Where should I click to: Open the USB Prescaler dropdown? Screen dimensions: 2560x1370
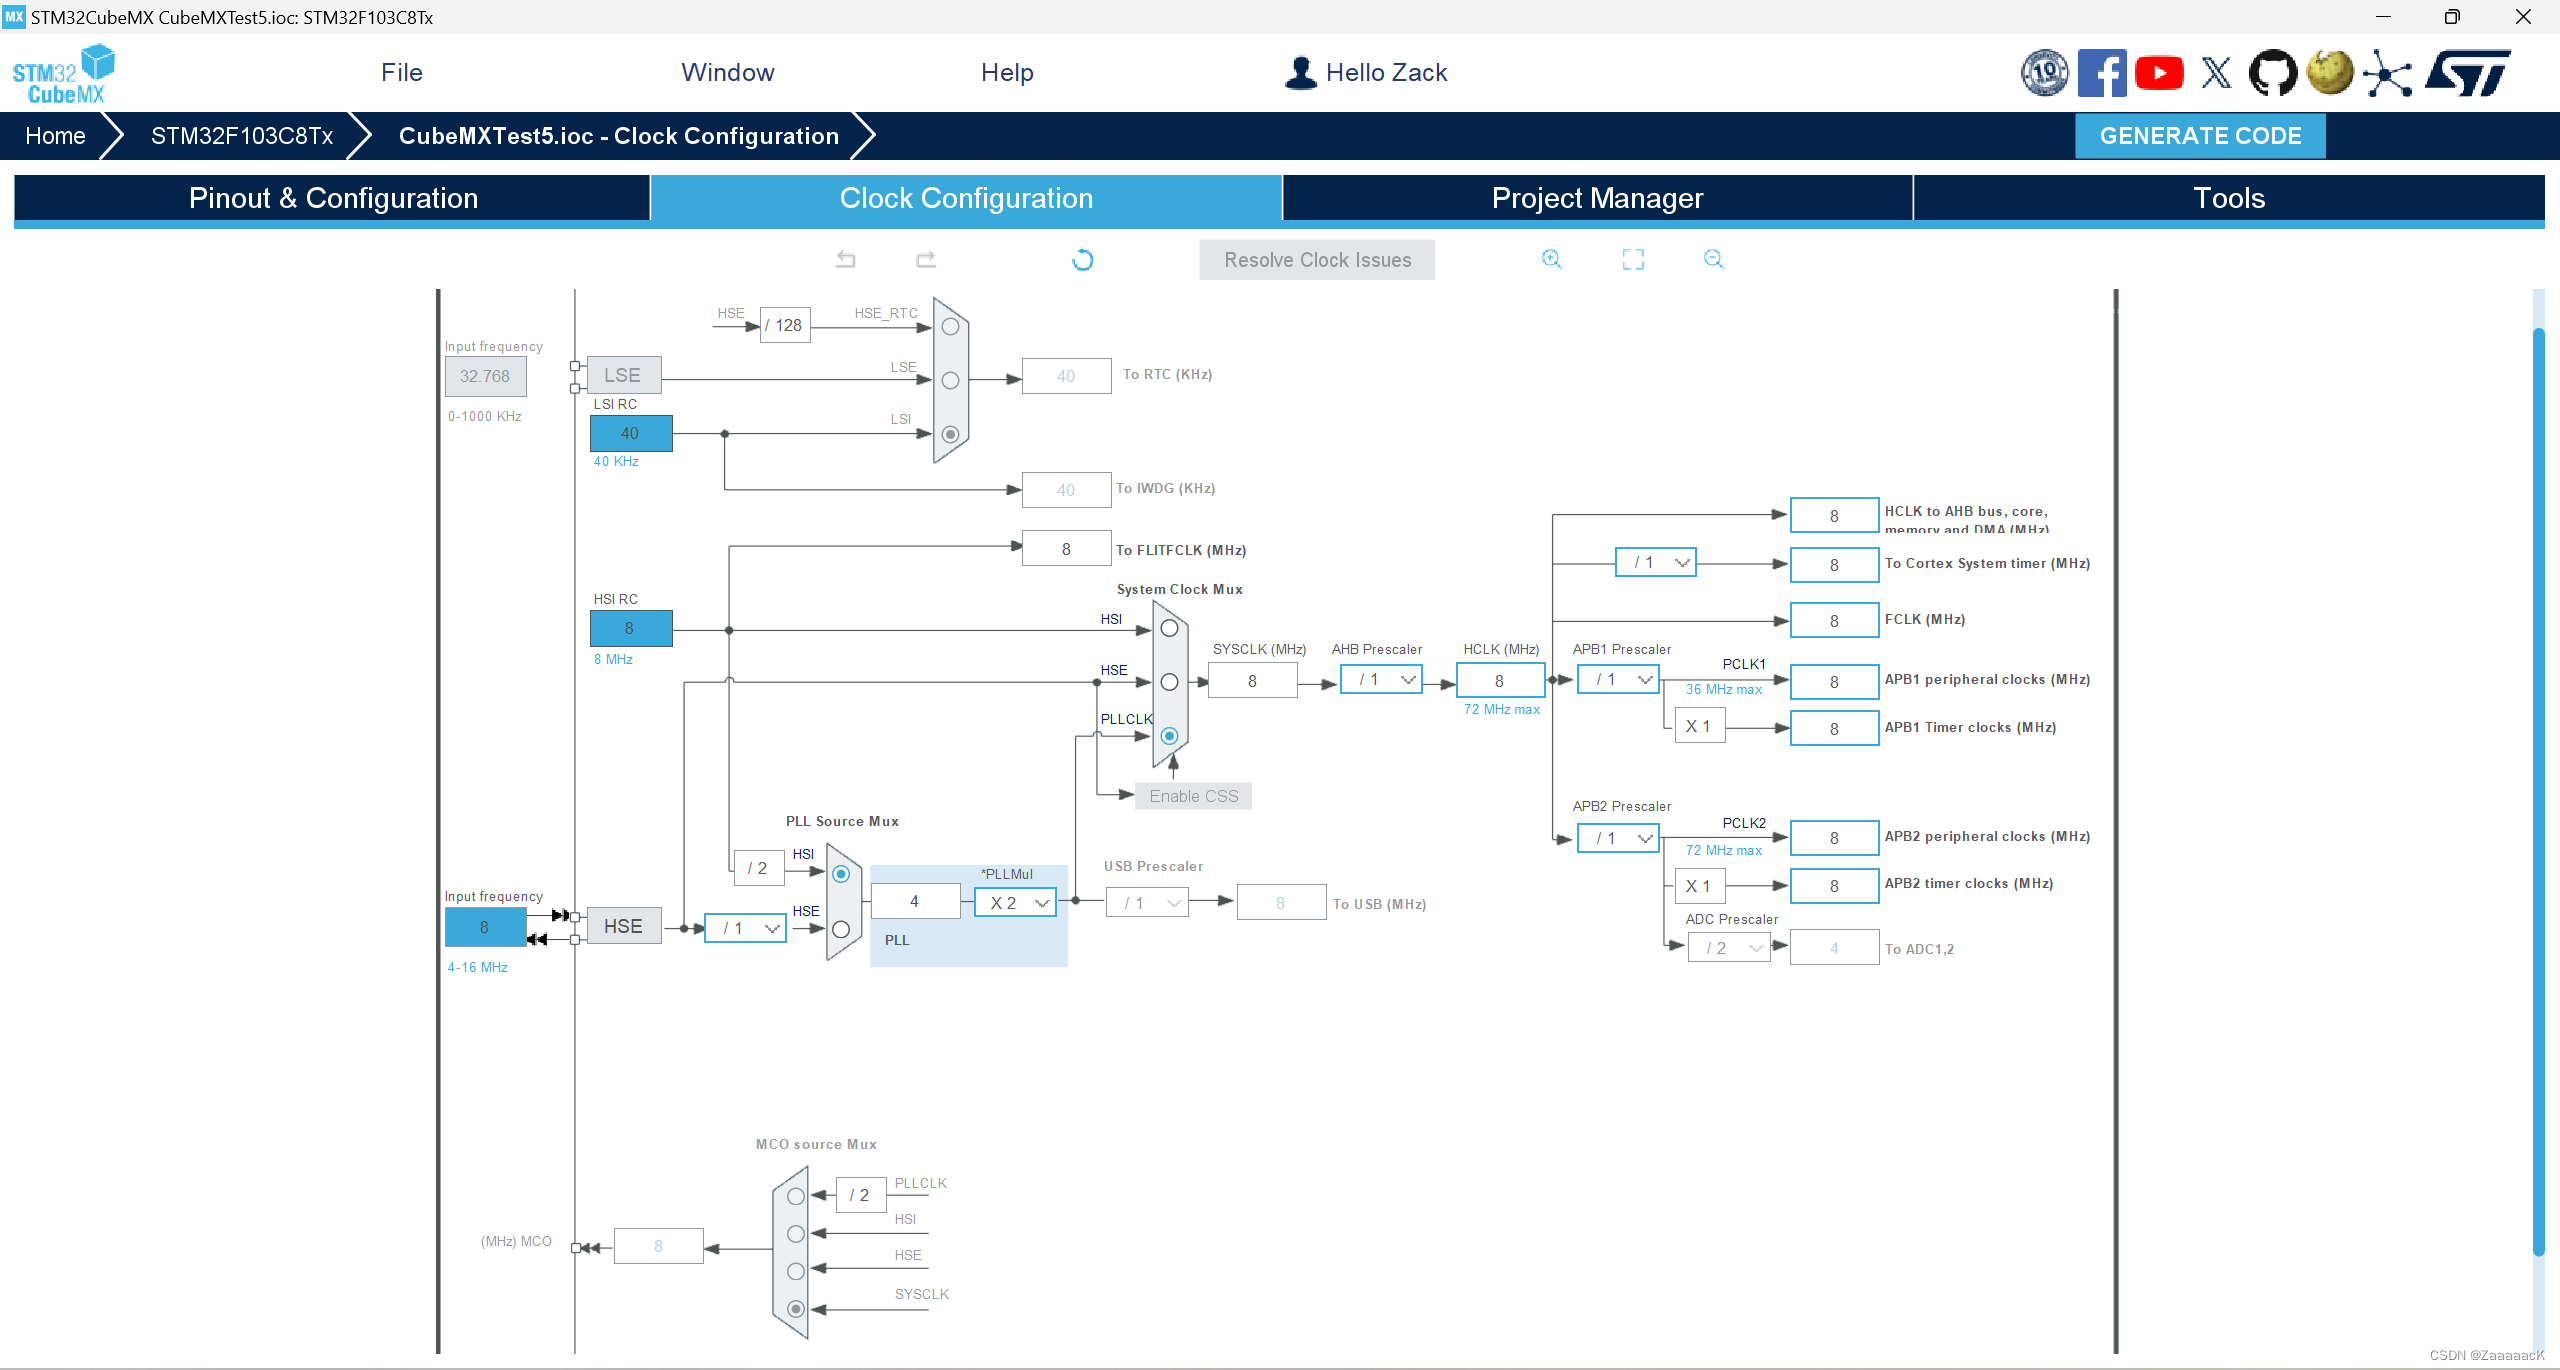(x=1147, y=903)
